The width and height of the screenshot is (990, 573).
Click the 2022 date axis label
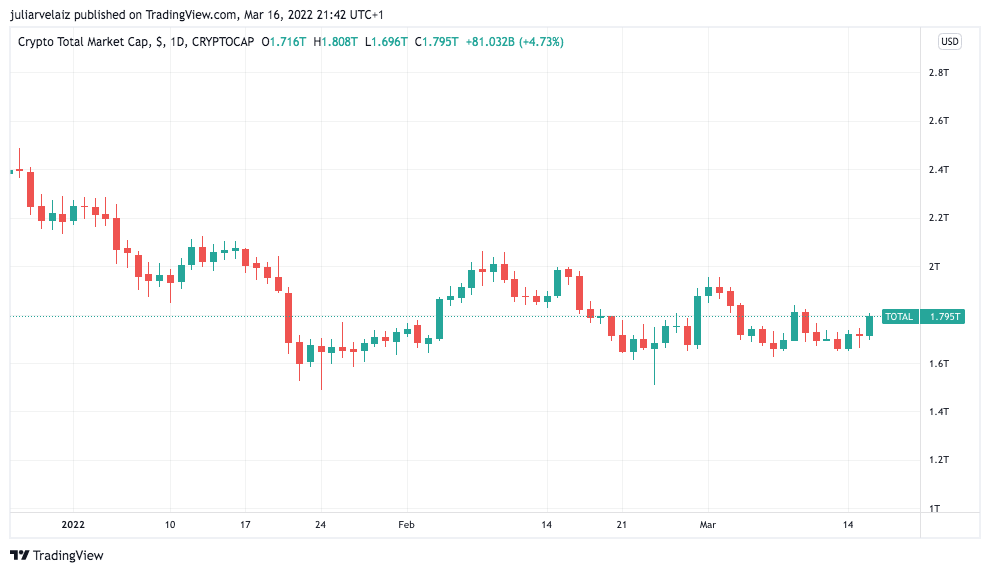click(x=74, y=524)
